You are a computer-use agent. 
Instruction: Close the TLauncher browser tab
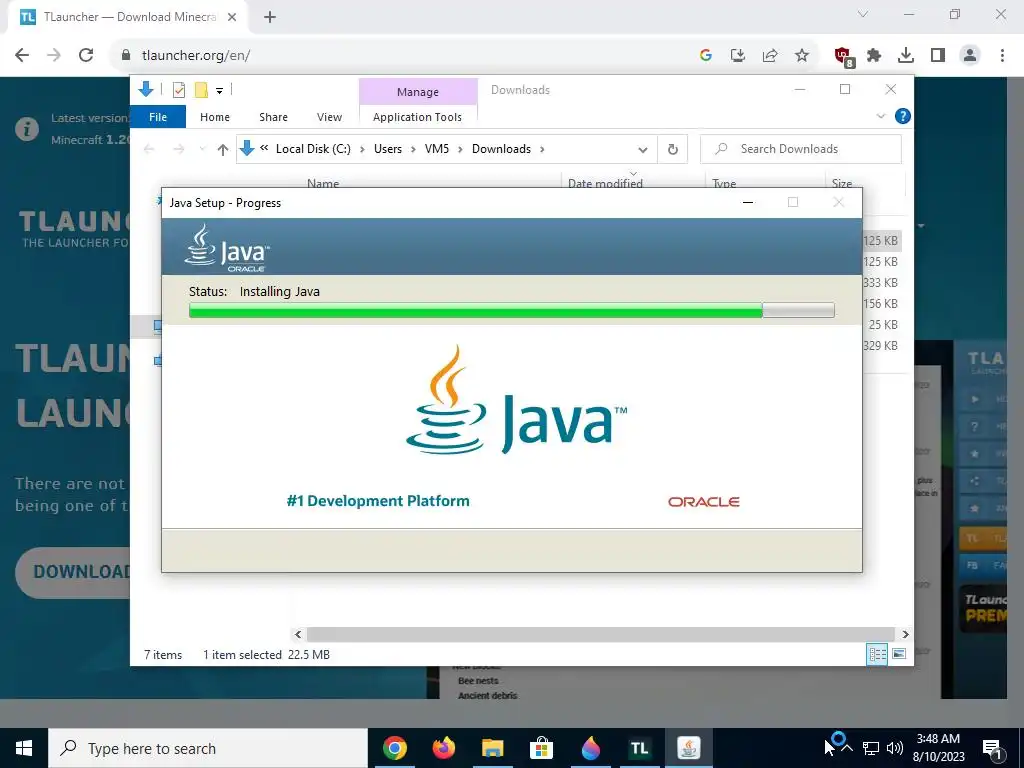point(232,18)
